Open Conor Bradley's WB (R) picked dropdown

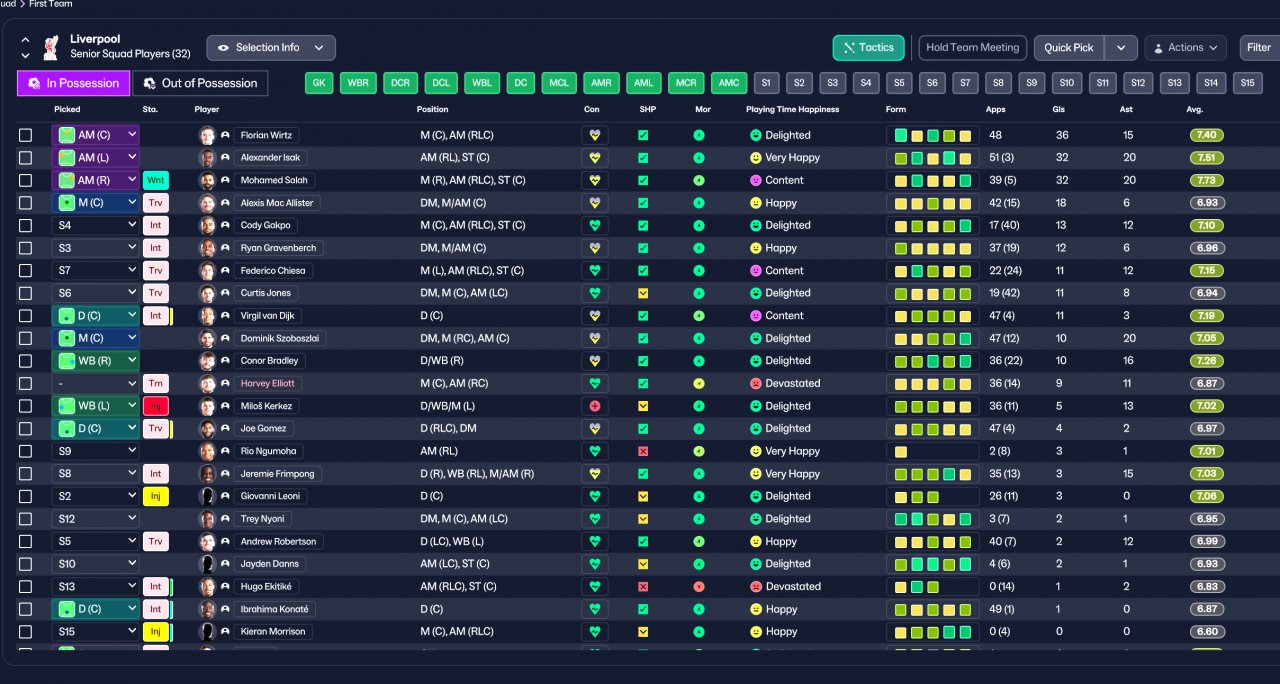click(x=96, y=361)
